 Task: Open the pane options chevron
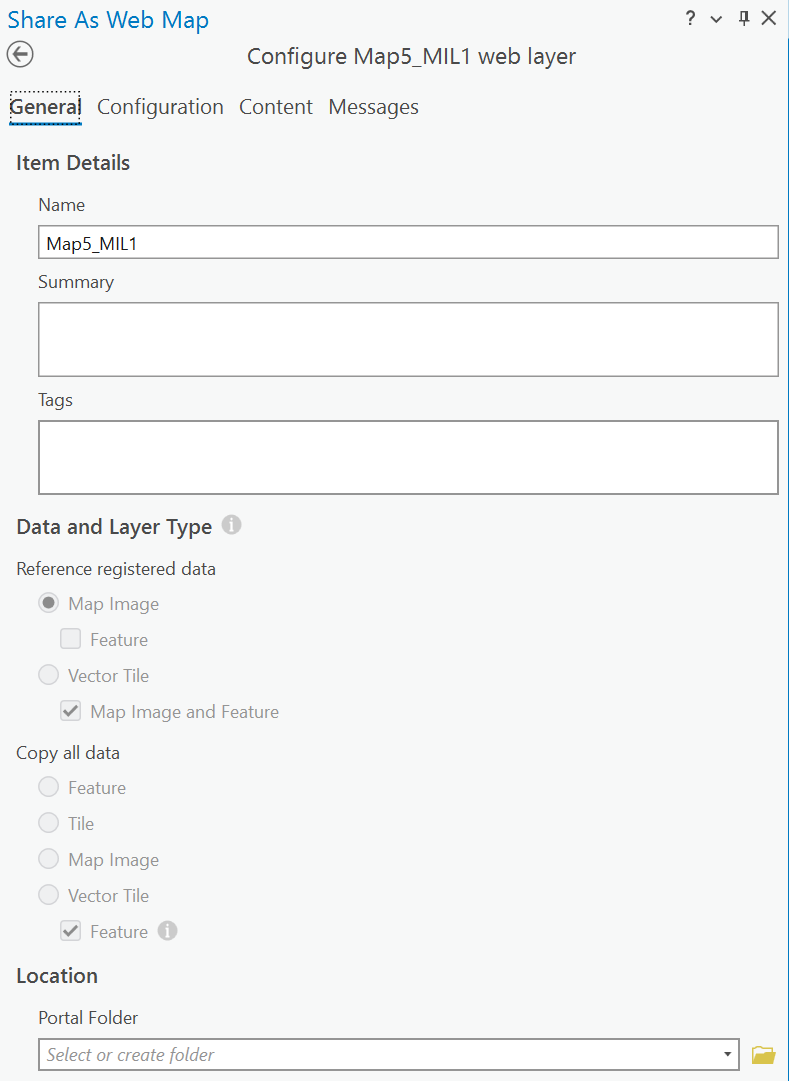click(x=714, y=18)
